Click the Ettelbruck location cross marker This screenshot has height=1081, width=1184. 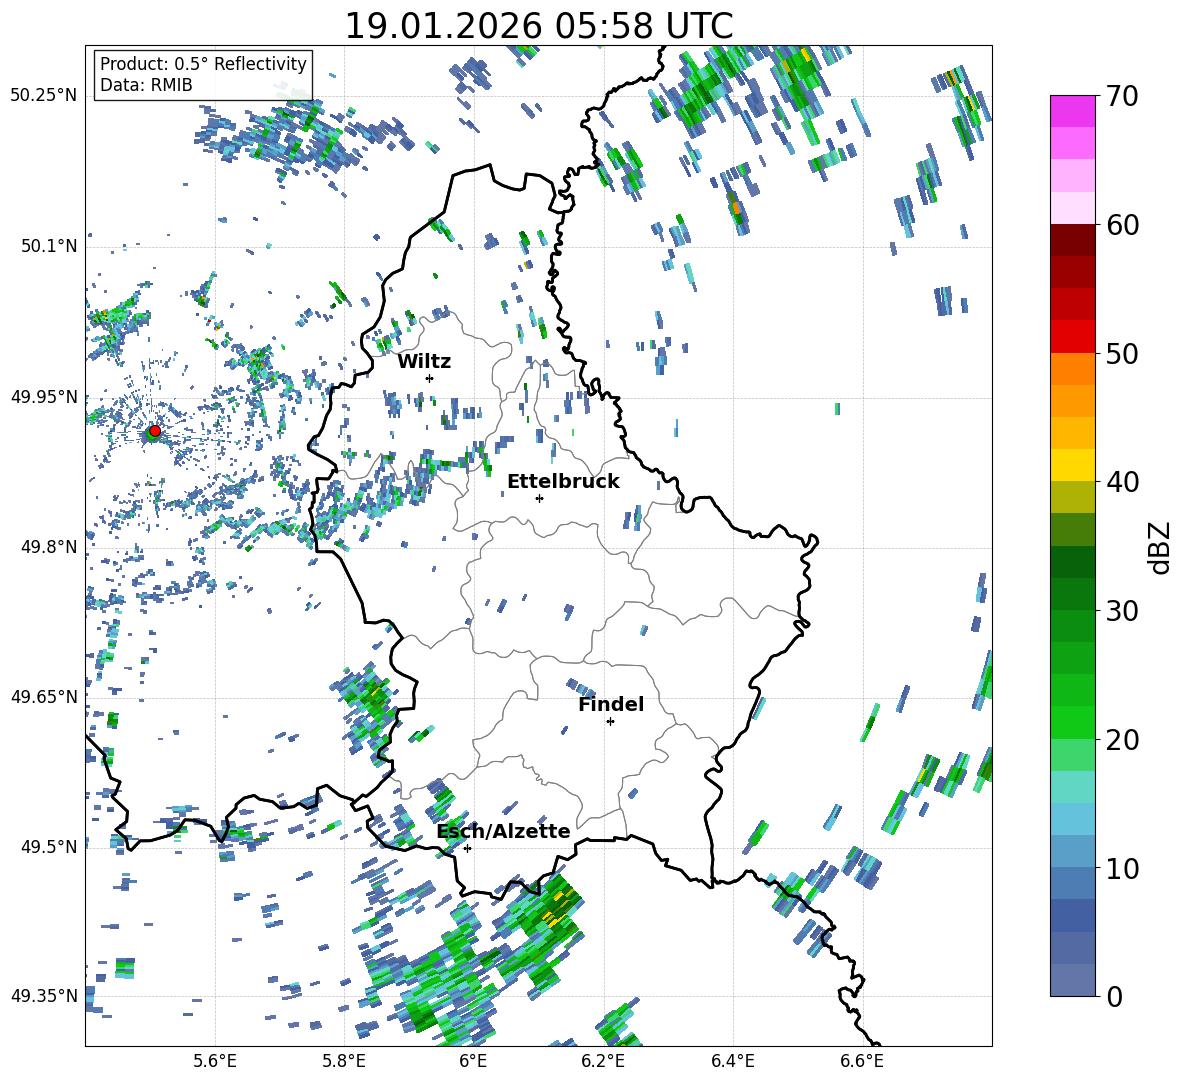[x=539, y=498]
